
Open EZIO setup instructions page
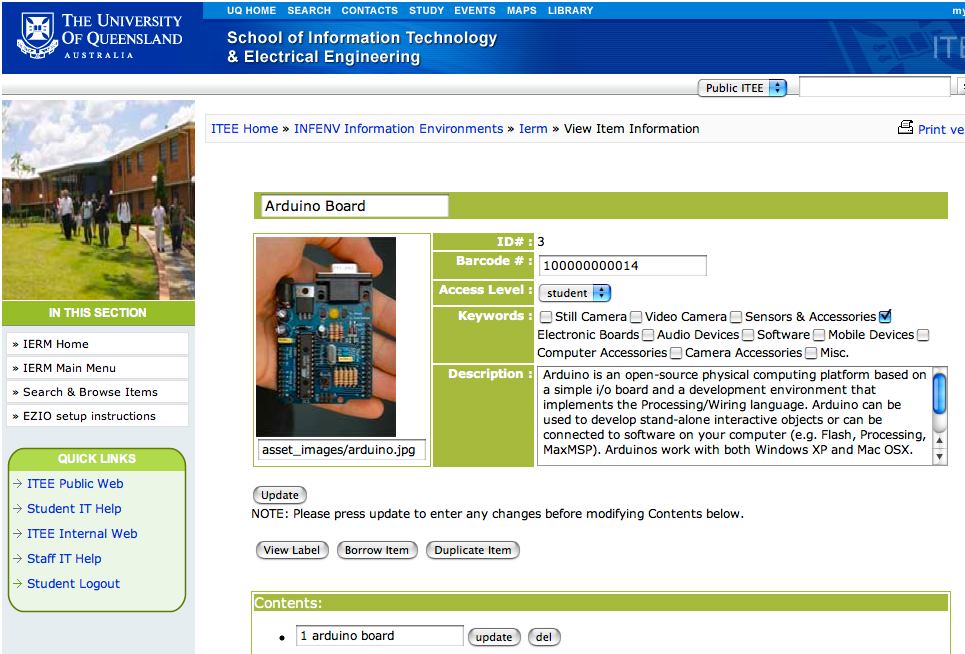click(97, 416)
